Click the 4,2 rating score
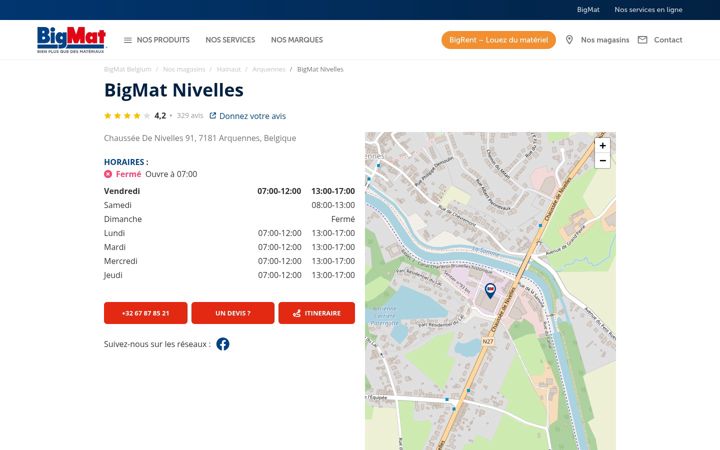 (x=160, y=116)
